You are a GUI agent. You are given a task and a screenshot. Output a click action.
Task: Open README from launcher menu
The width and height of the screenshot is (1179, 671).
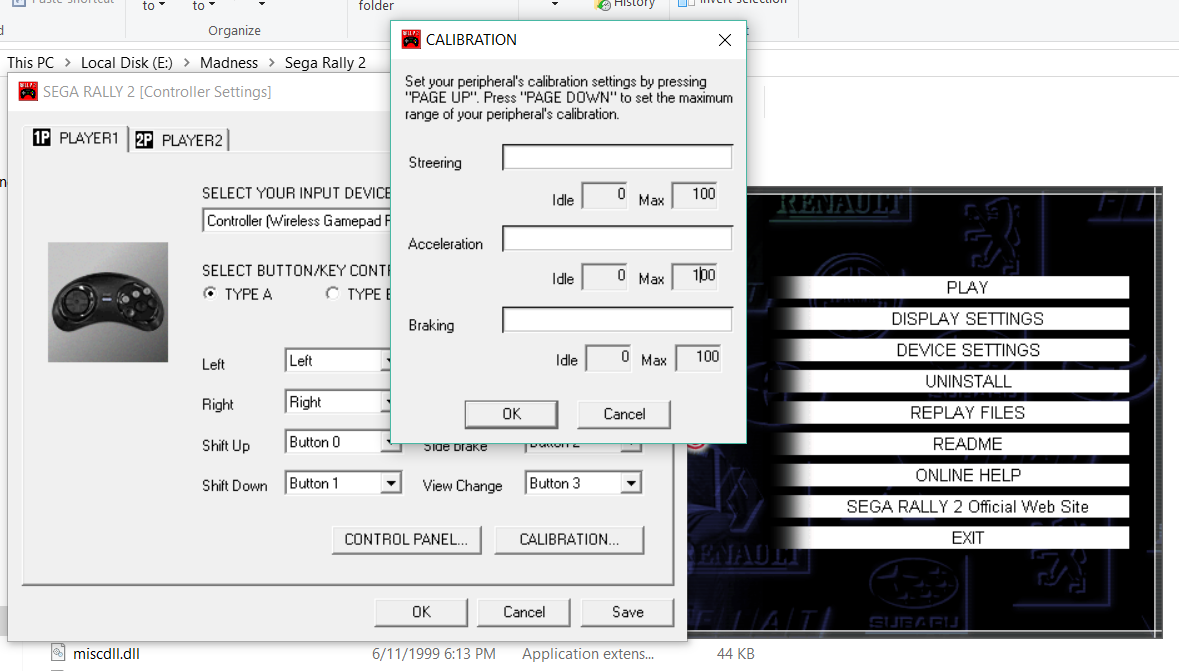[x=967, y=444]
